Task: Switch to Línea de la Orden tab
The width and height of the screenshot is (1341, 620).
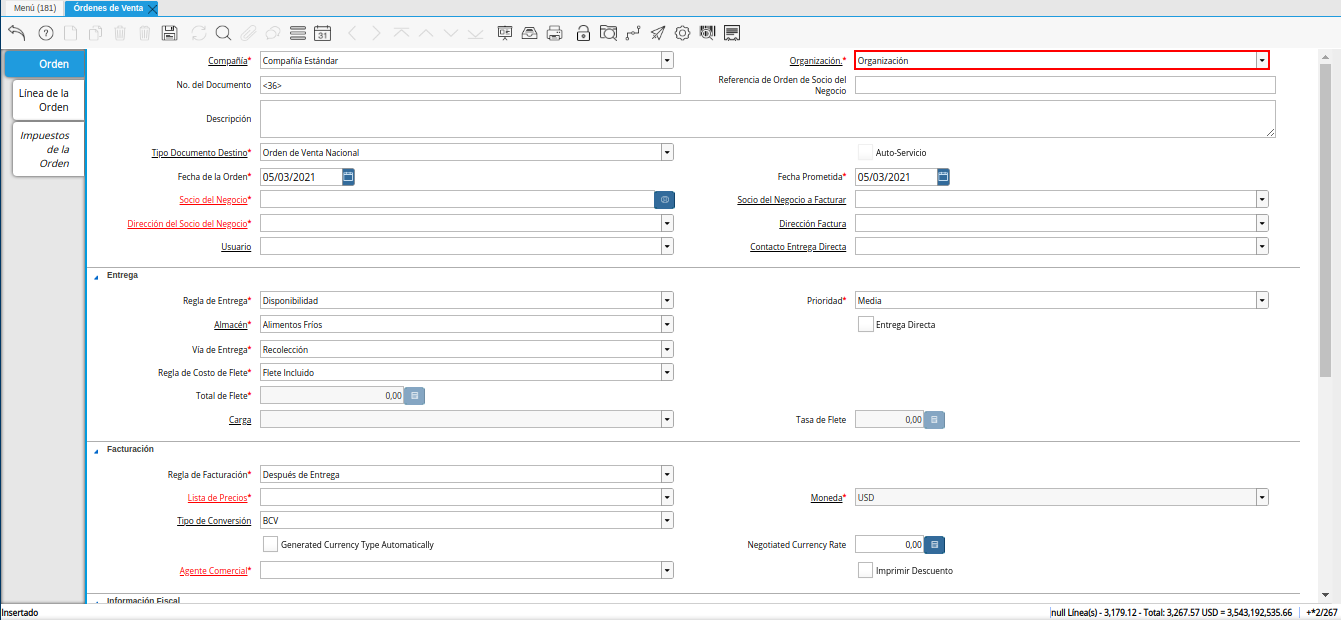Action: point(44,100)
